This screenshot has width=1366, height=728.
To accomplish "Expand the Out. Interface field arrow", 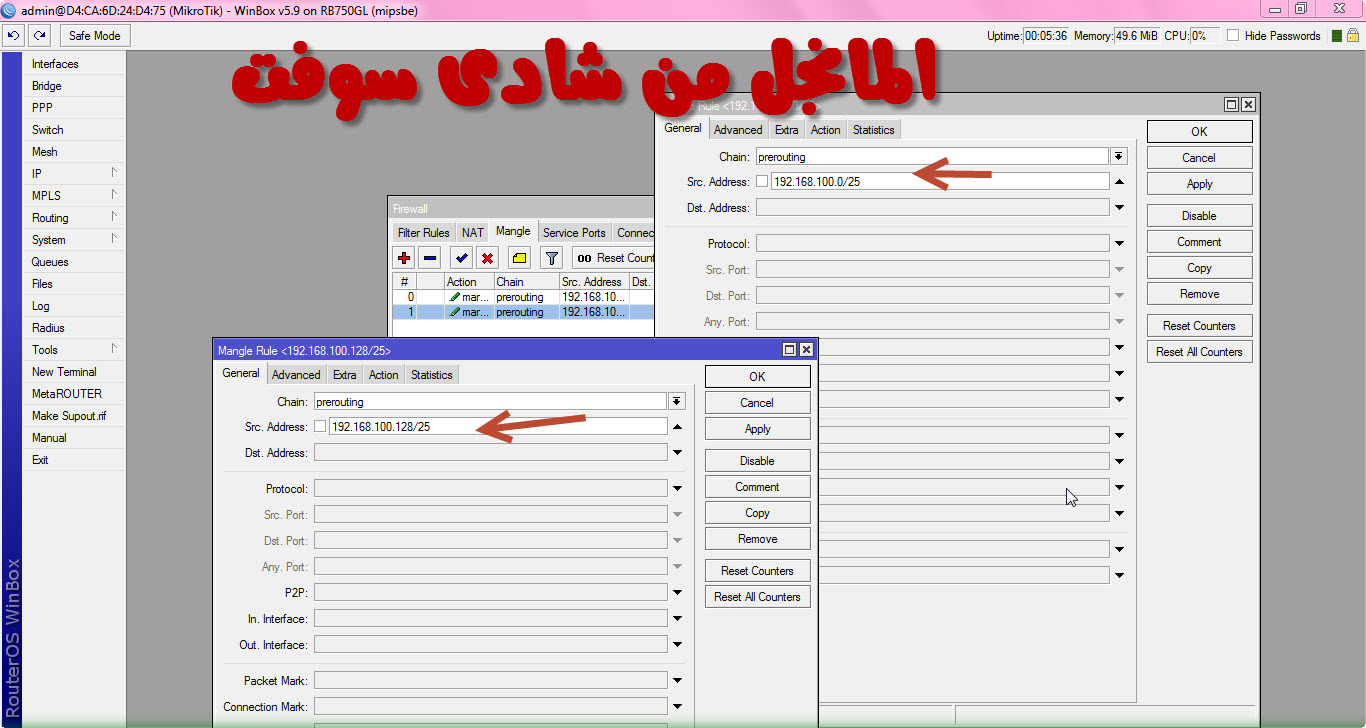I will point(677,645).
